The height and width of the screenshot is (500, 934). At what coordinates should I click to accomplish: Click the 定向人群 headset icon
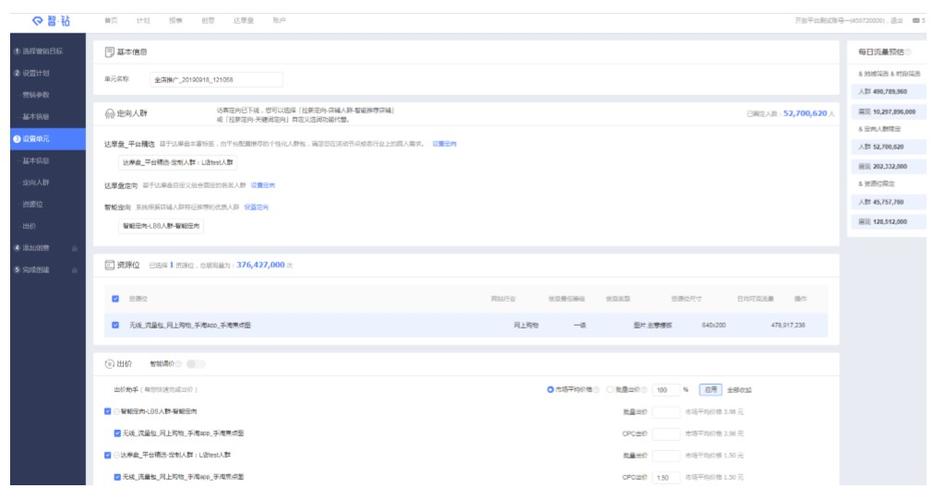[110, 113]
